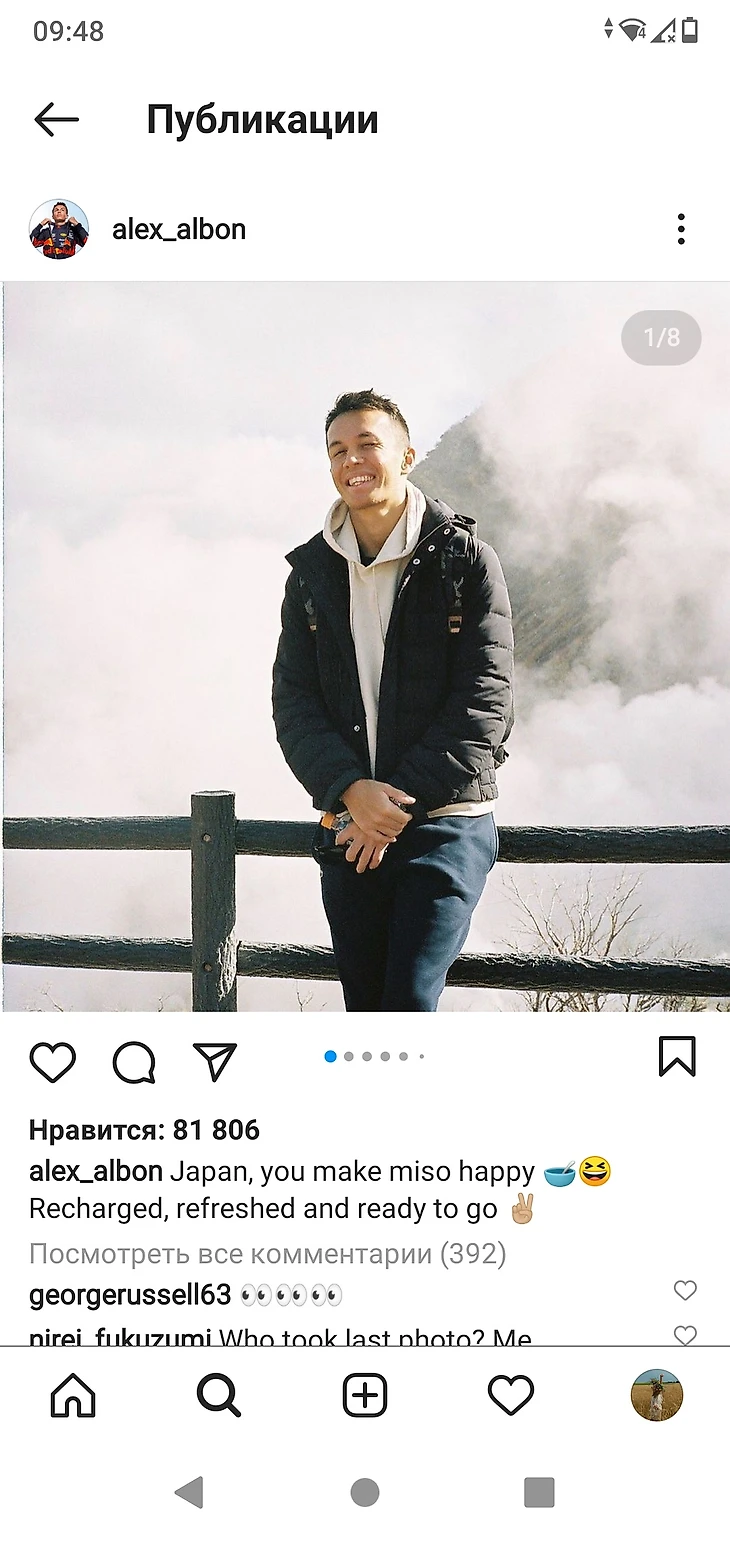Open alex_albon username in the post header
730x1541 pixels.
point(179,229)
